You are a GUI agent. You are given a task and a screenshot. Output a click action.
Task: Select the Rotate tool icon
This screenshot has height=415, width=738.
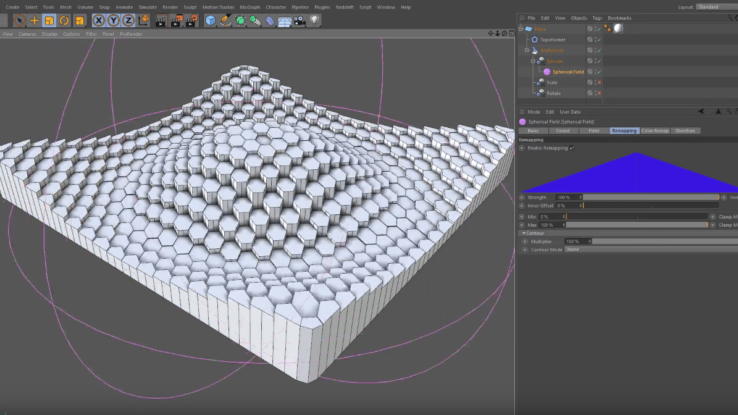(x=64, y=20)
